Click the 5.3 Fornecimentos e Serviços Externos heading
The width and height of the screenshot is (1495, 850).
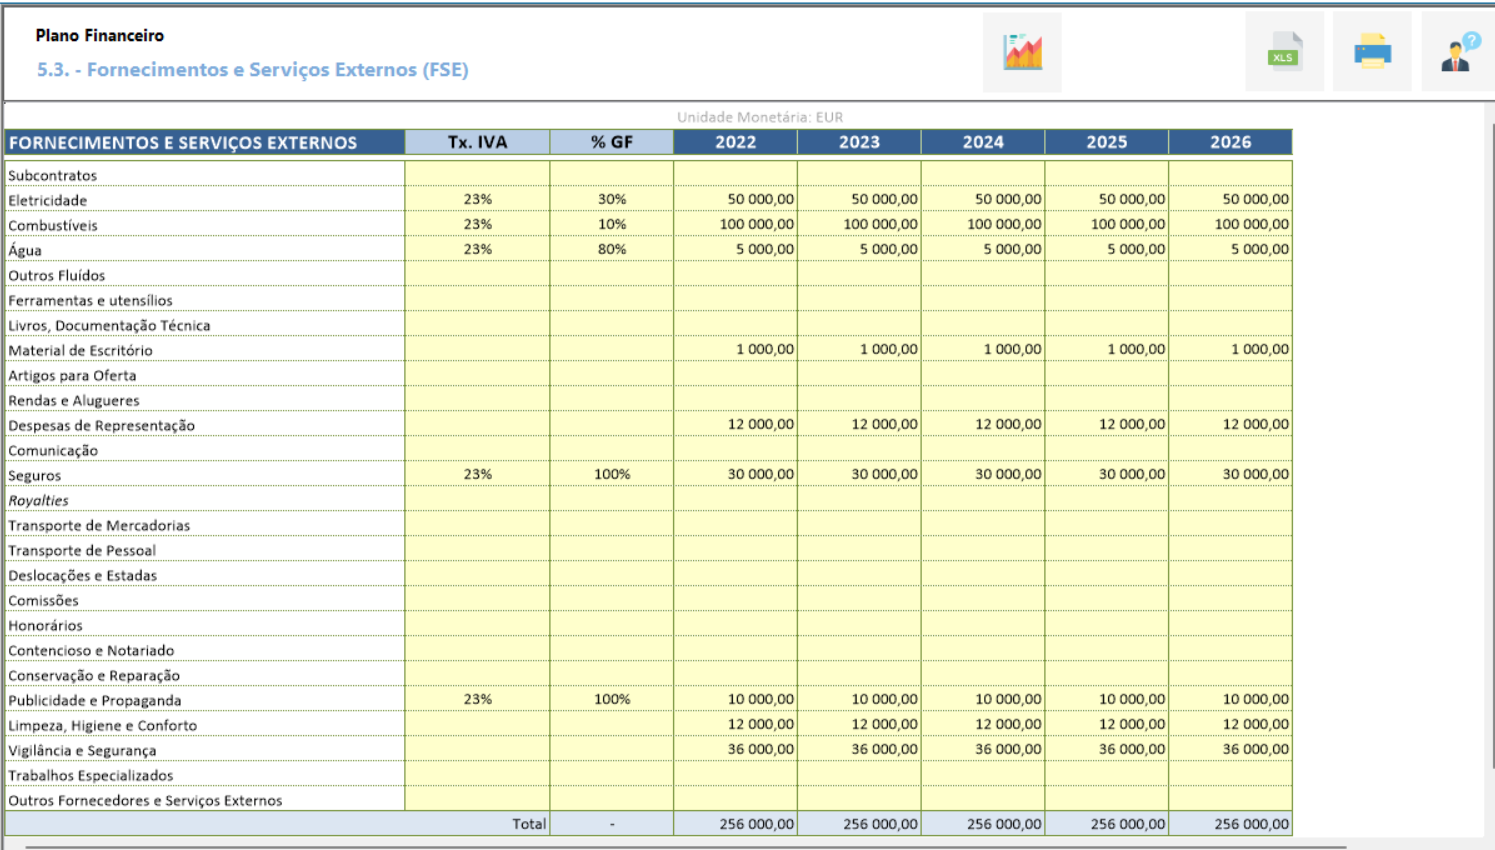click(x=253, y=69)
